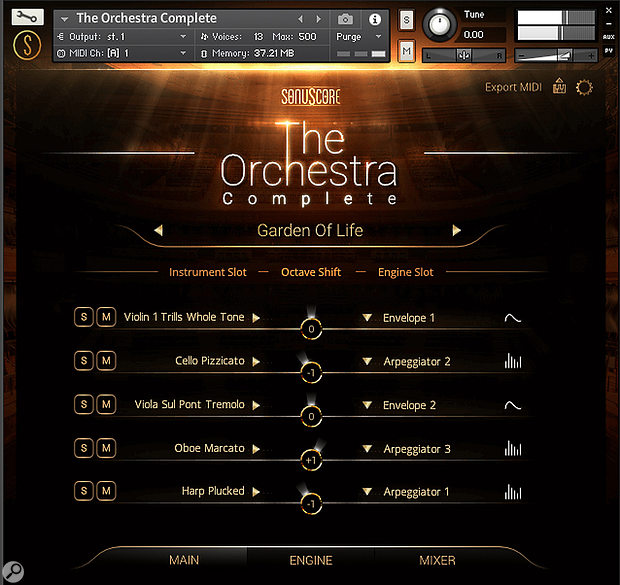The width and height of the screenshot is (620, 585).
Task: Click the Arpeggiator 3 bars icon
Action: (513, 448)
